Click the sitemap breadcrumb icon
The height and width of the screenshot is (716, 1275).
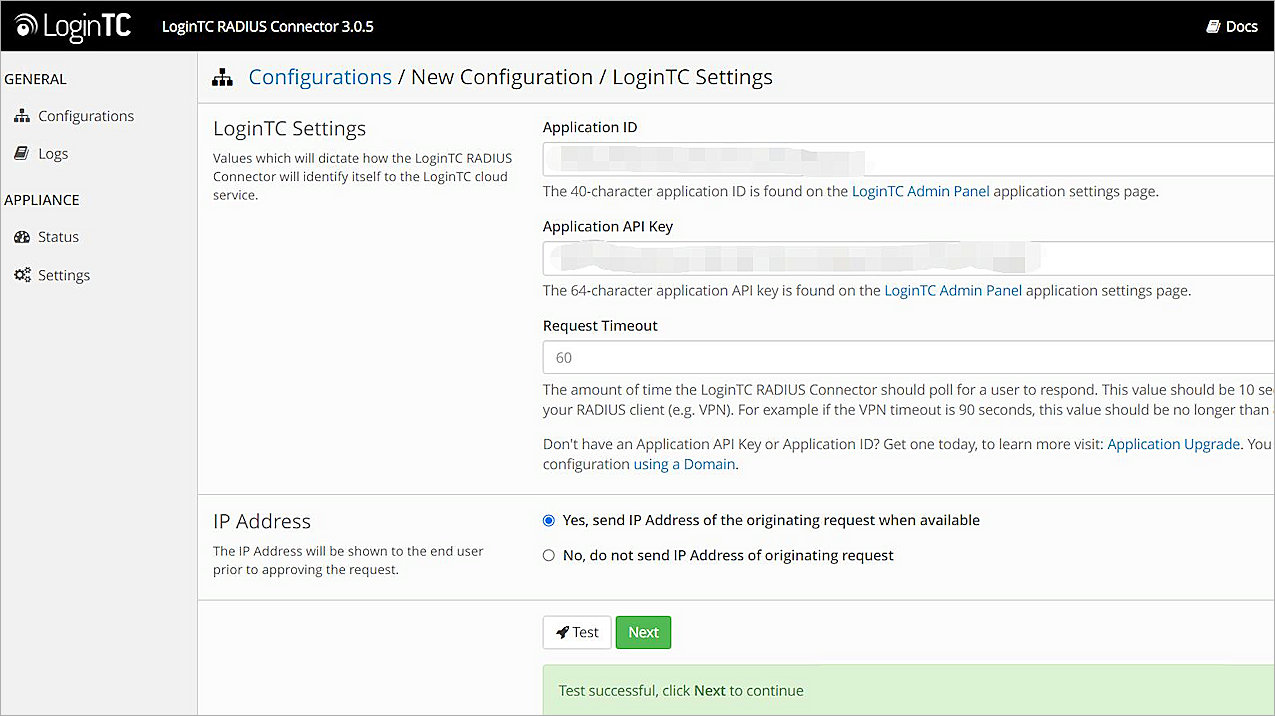click(222, 75)
